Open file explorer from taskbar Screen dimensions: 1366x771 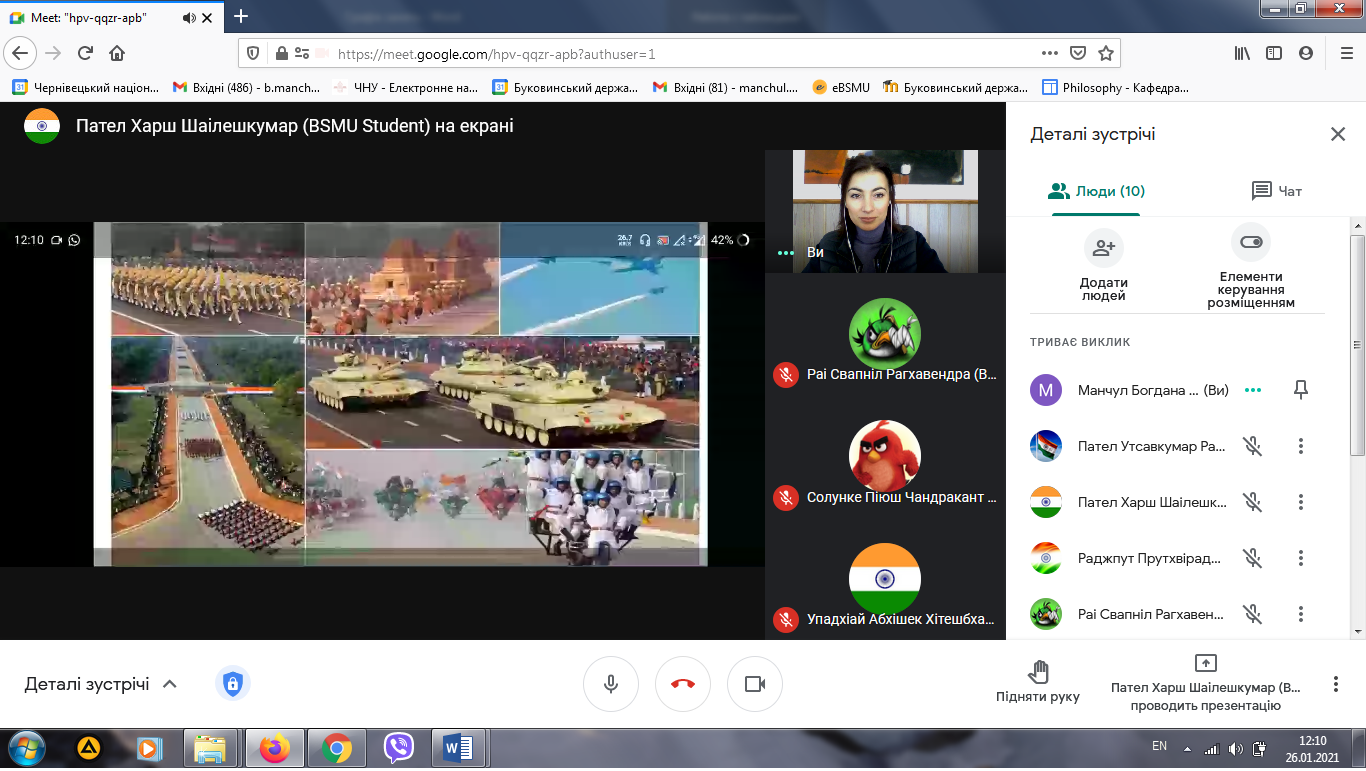click(211, 748)
